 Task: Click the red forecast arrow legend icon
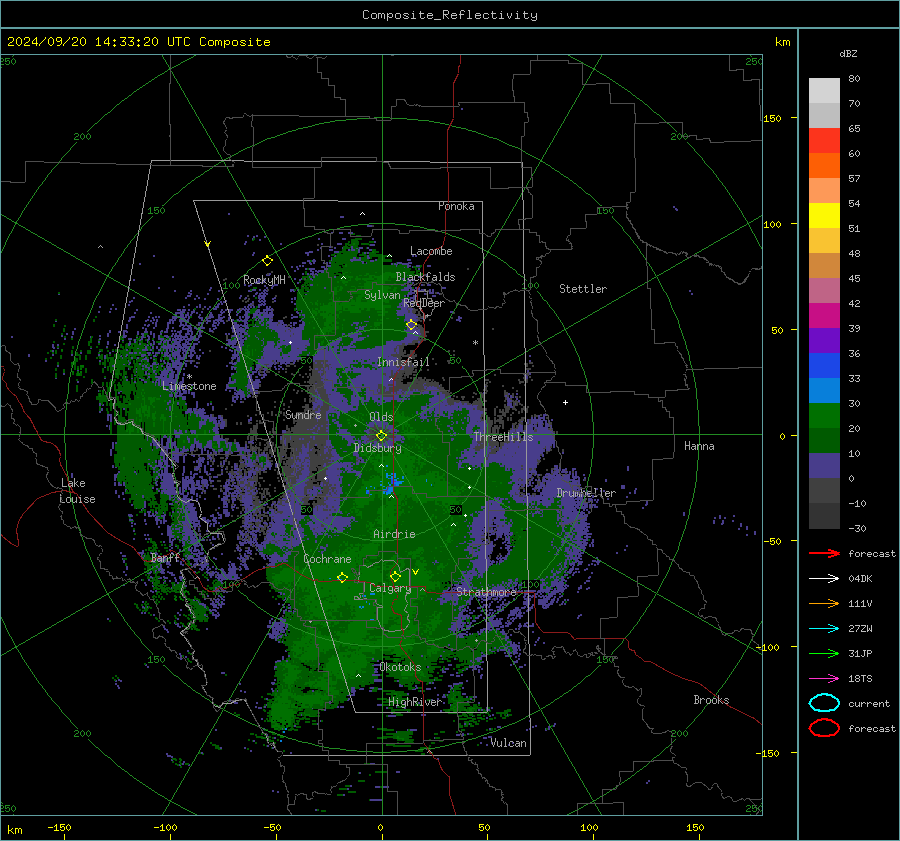[824, 553]
